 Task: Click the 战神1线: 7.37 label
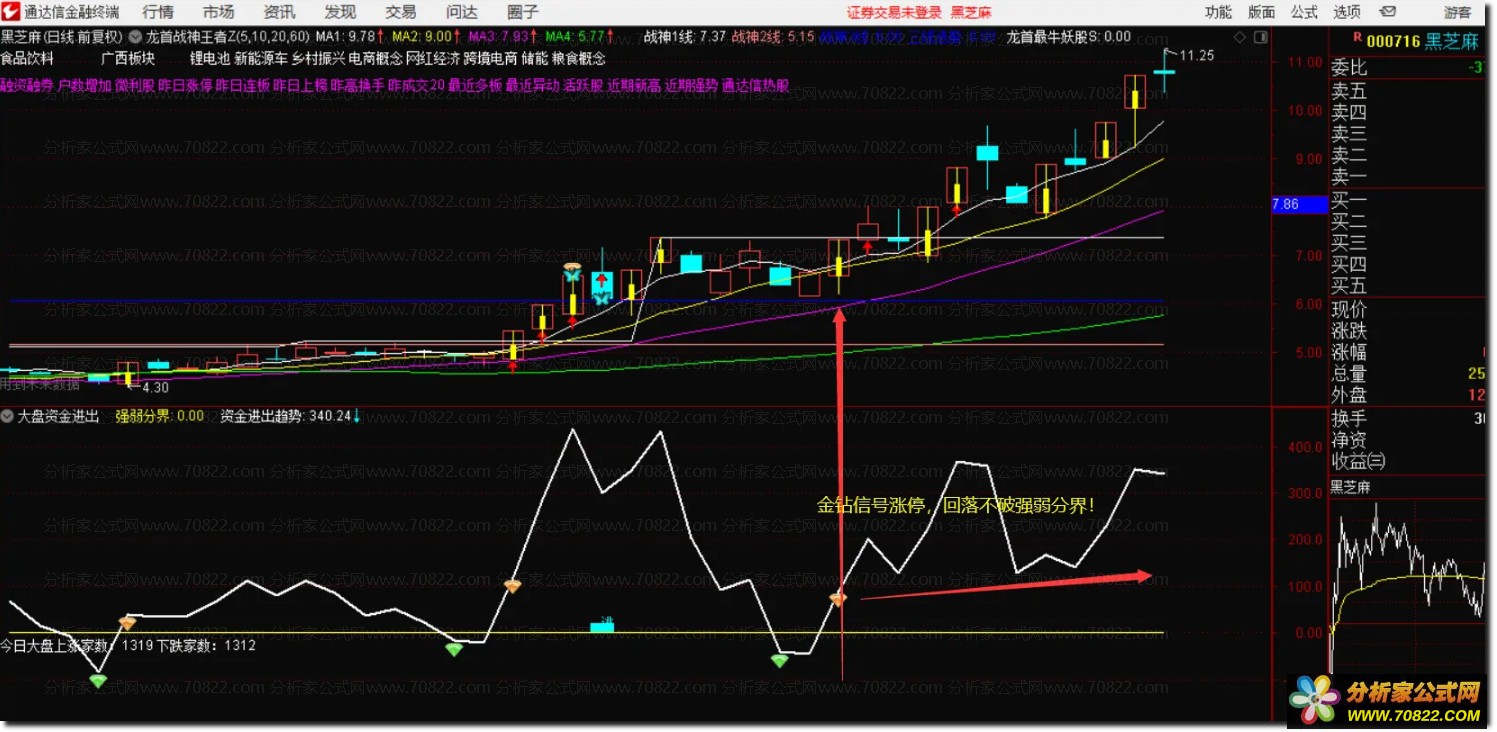[684, 37]
